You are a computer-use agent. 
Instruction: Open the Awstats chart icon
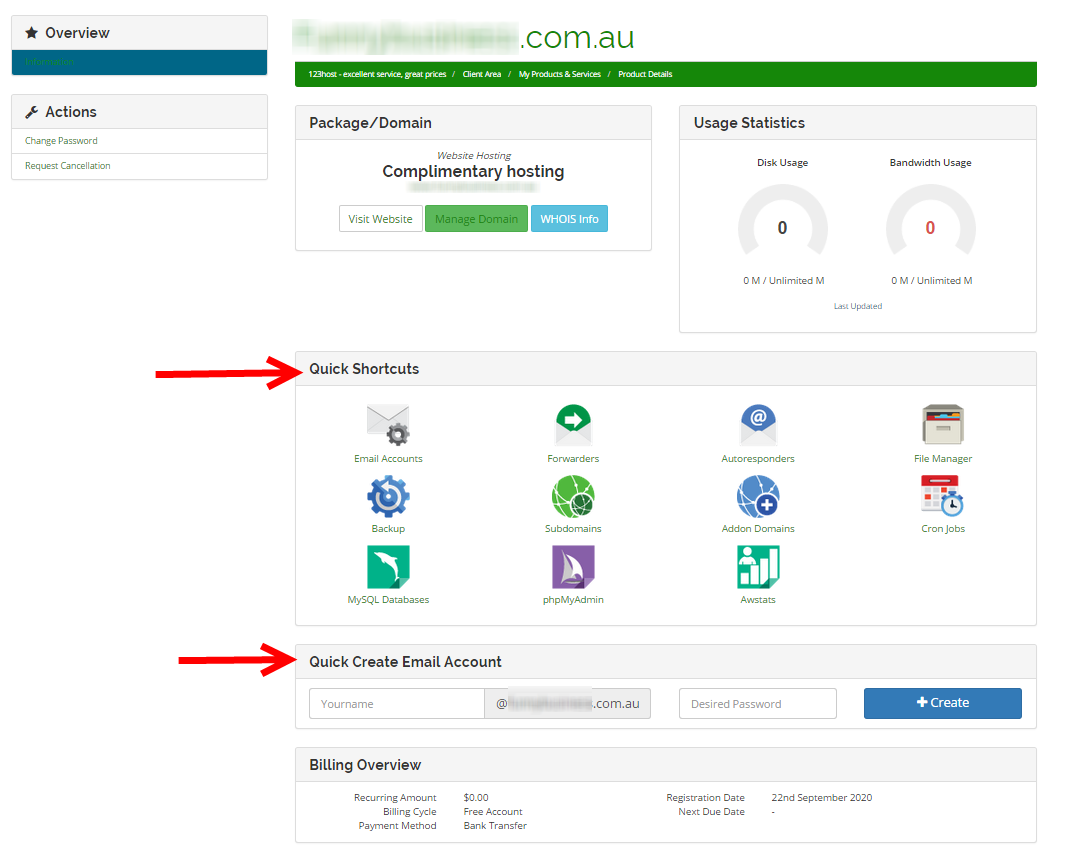tap(758, 567)
